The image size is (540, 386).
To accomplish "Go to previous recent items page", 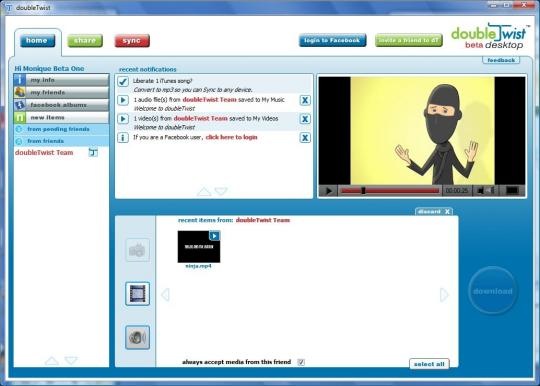I will click(x=166, y=295).
